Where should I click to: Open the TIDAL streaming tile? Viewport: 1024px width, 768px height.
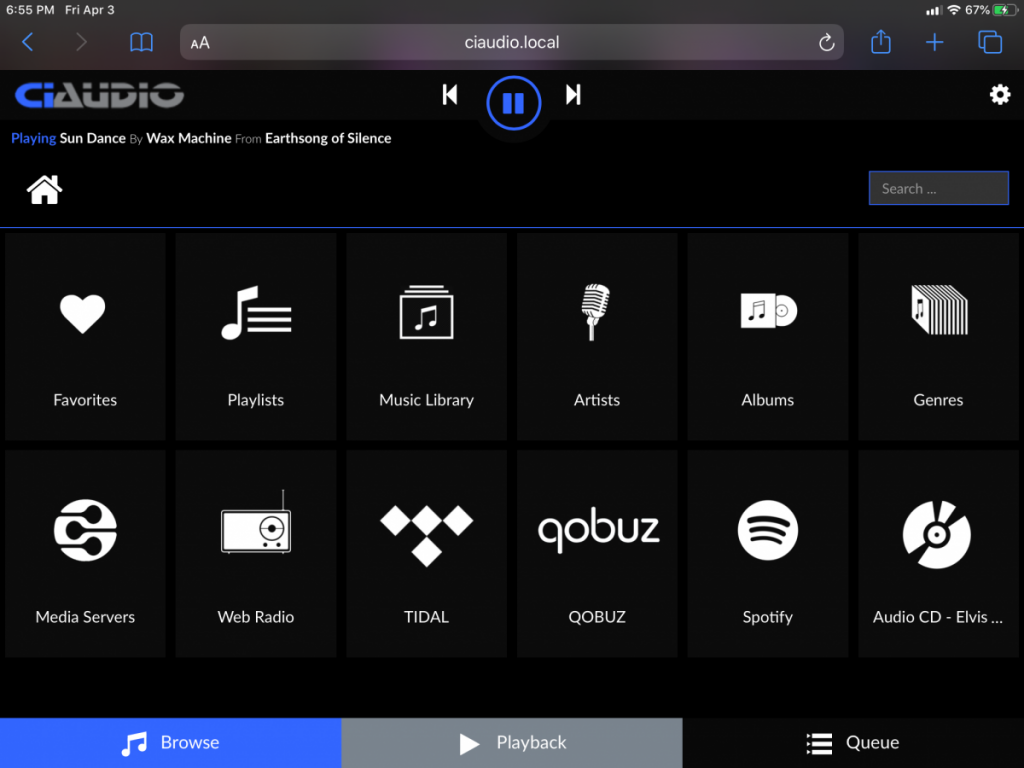(x=426, y=553)
